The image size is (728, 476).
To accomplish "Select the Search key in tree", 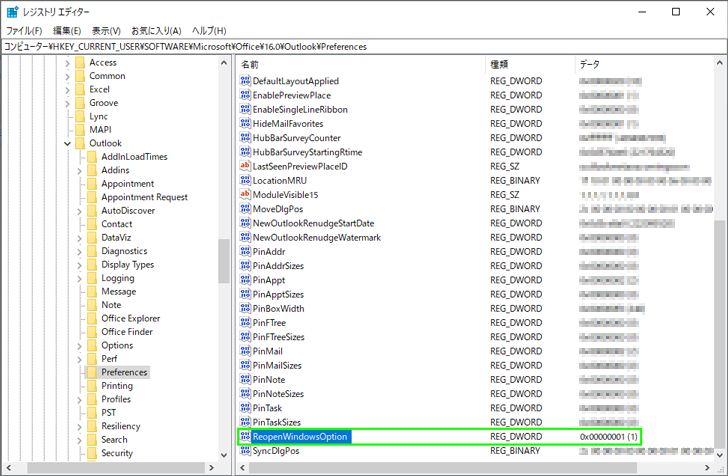I will (114, 439).
